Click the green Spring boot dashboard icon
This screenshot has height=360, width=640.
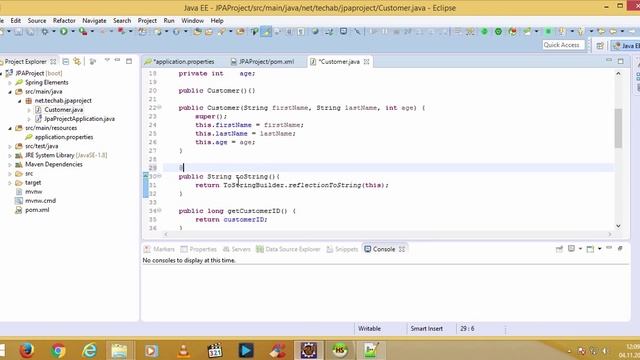coord(484,31)
